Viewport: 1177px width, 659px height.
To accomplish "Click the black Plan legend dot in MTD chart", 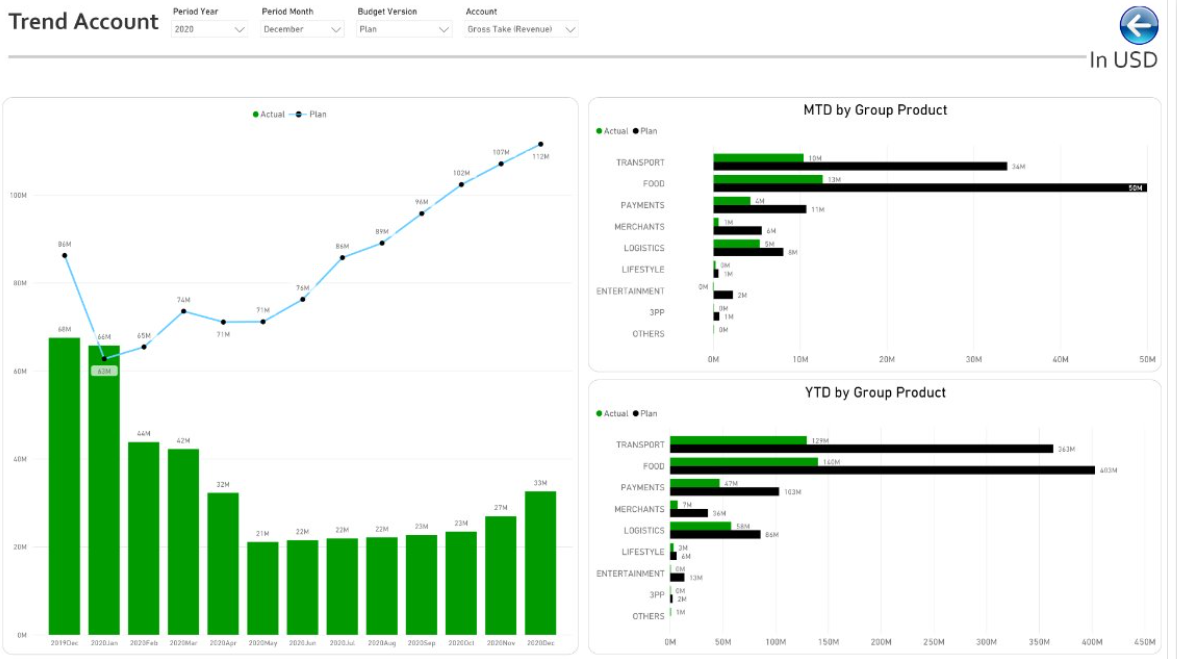I will pyautogui.click(x=636, y=131).
